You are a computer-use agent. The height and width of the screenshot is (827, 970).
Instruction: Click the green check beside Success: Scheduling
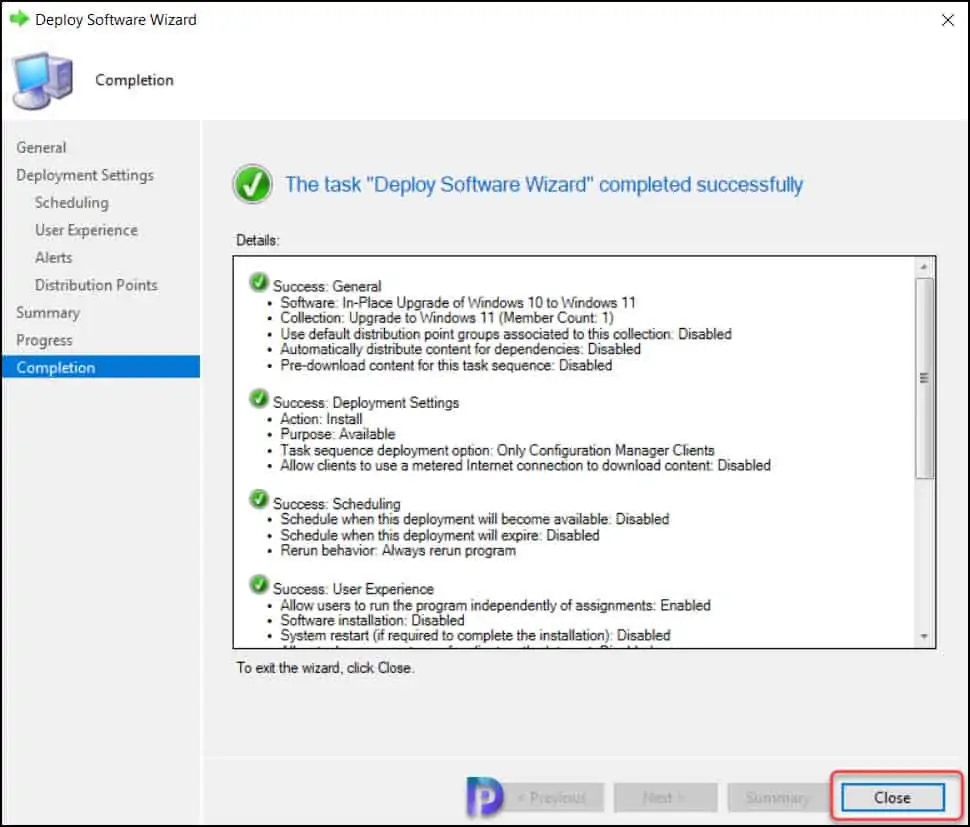pos(259,499)
